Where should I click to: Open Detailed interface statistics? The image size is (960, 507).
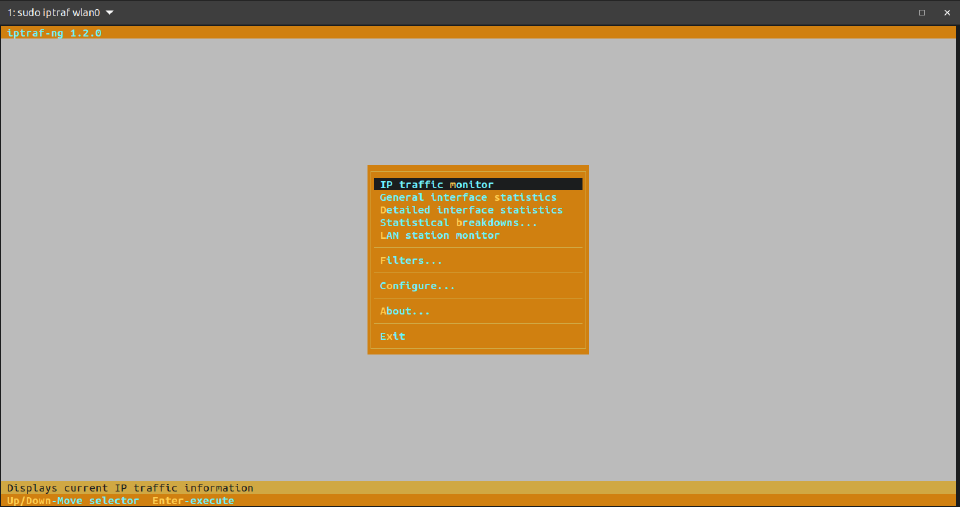point(470,211)
